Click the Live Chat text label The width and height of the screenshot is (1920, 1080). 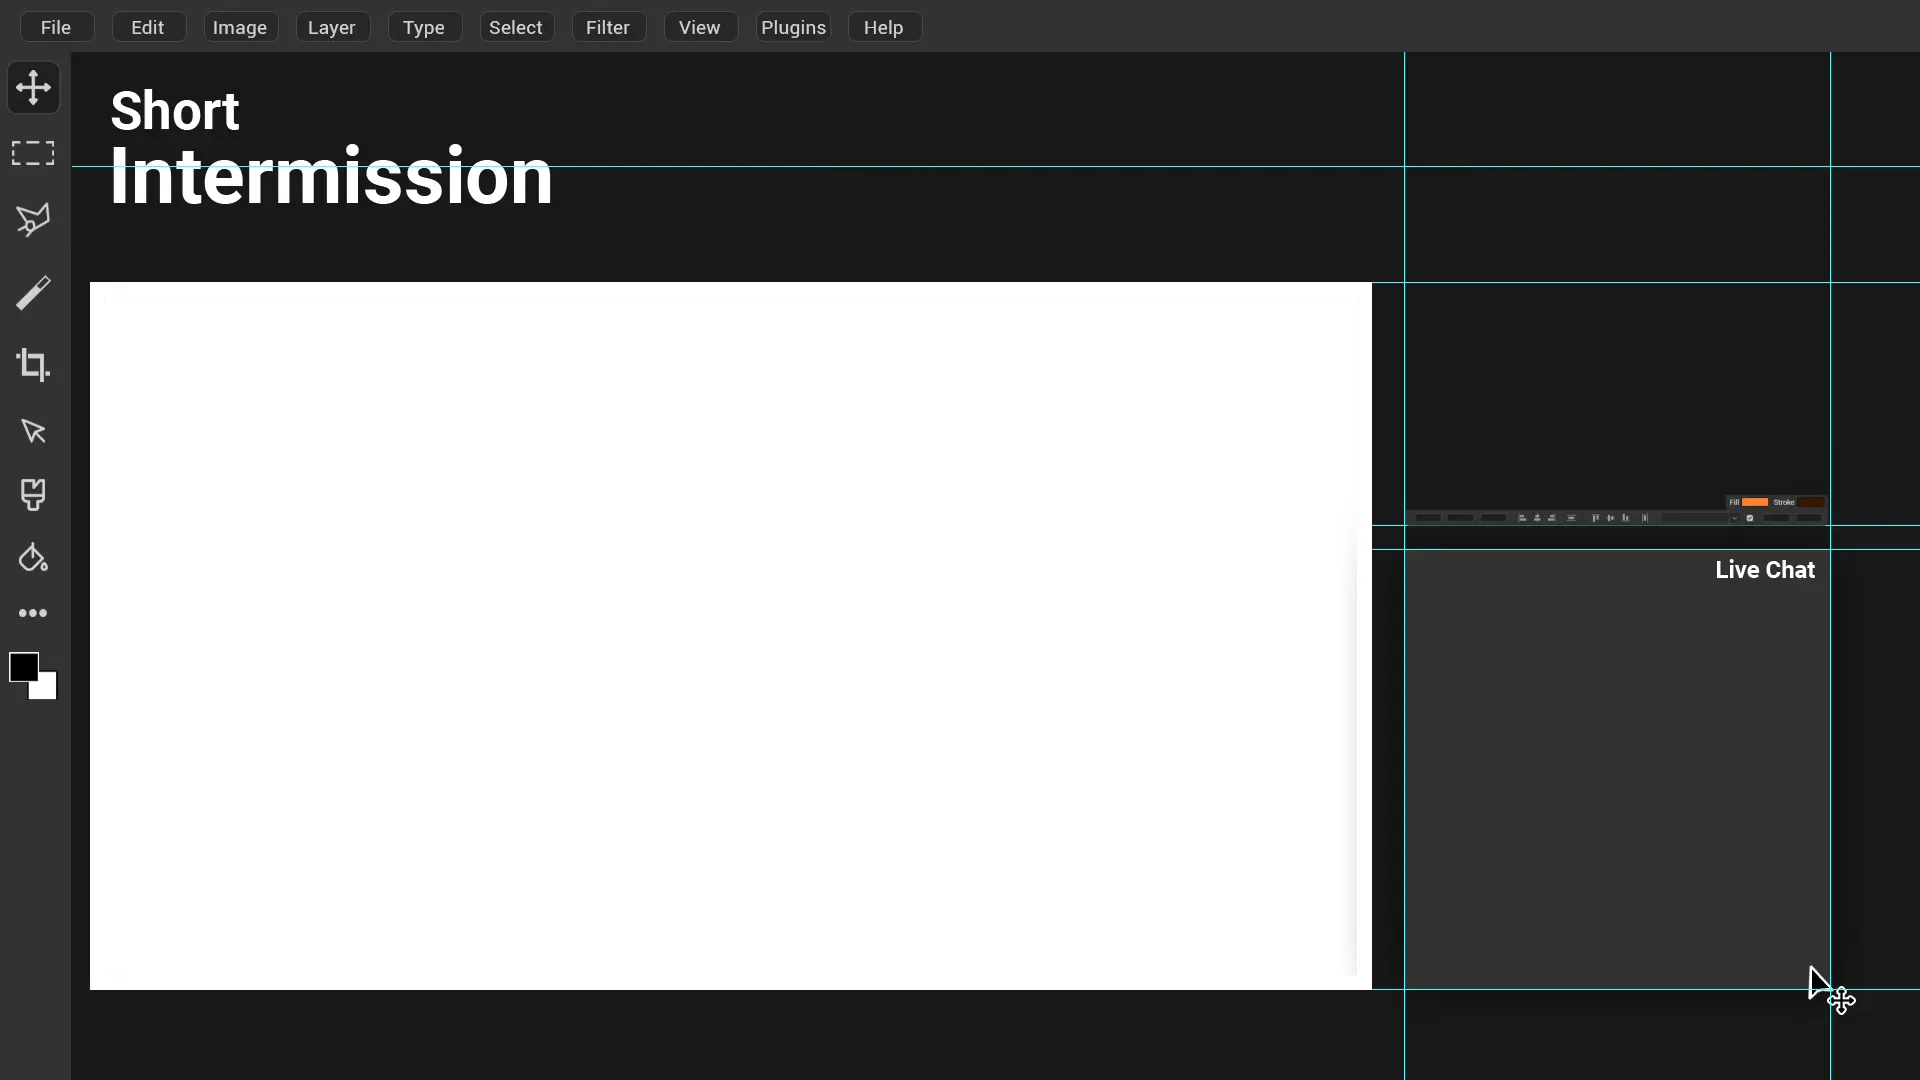pyautogui.click(x=1765, y=570)
